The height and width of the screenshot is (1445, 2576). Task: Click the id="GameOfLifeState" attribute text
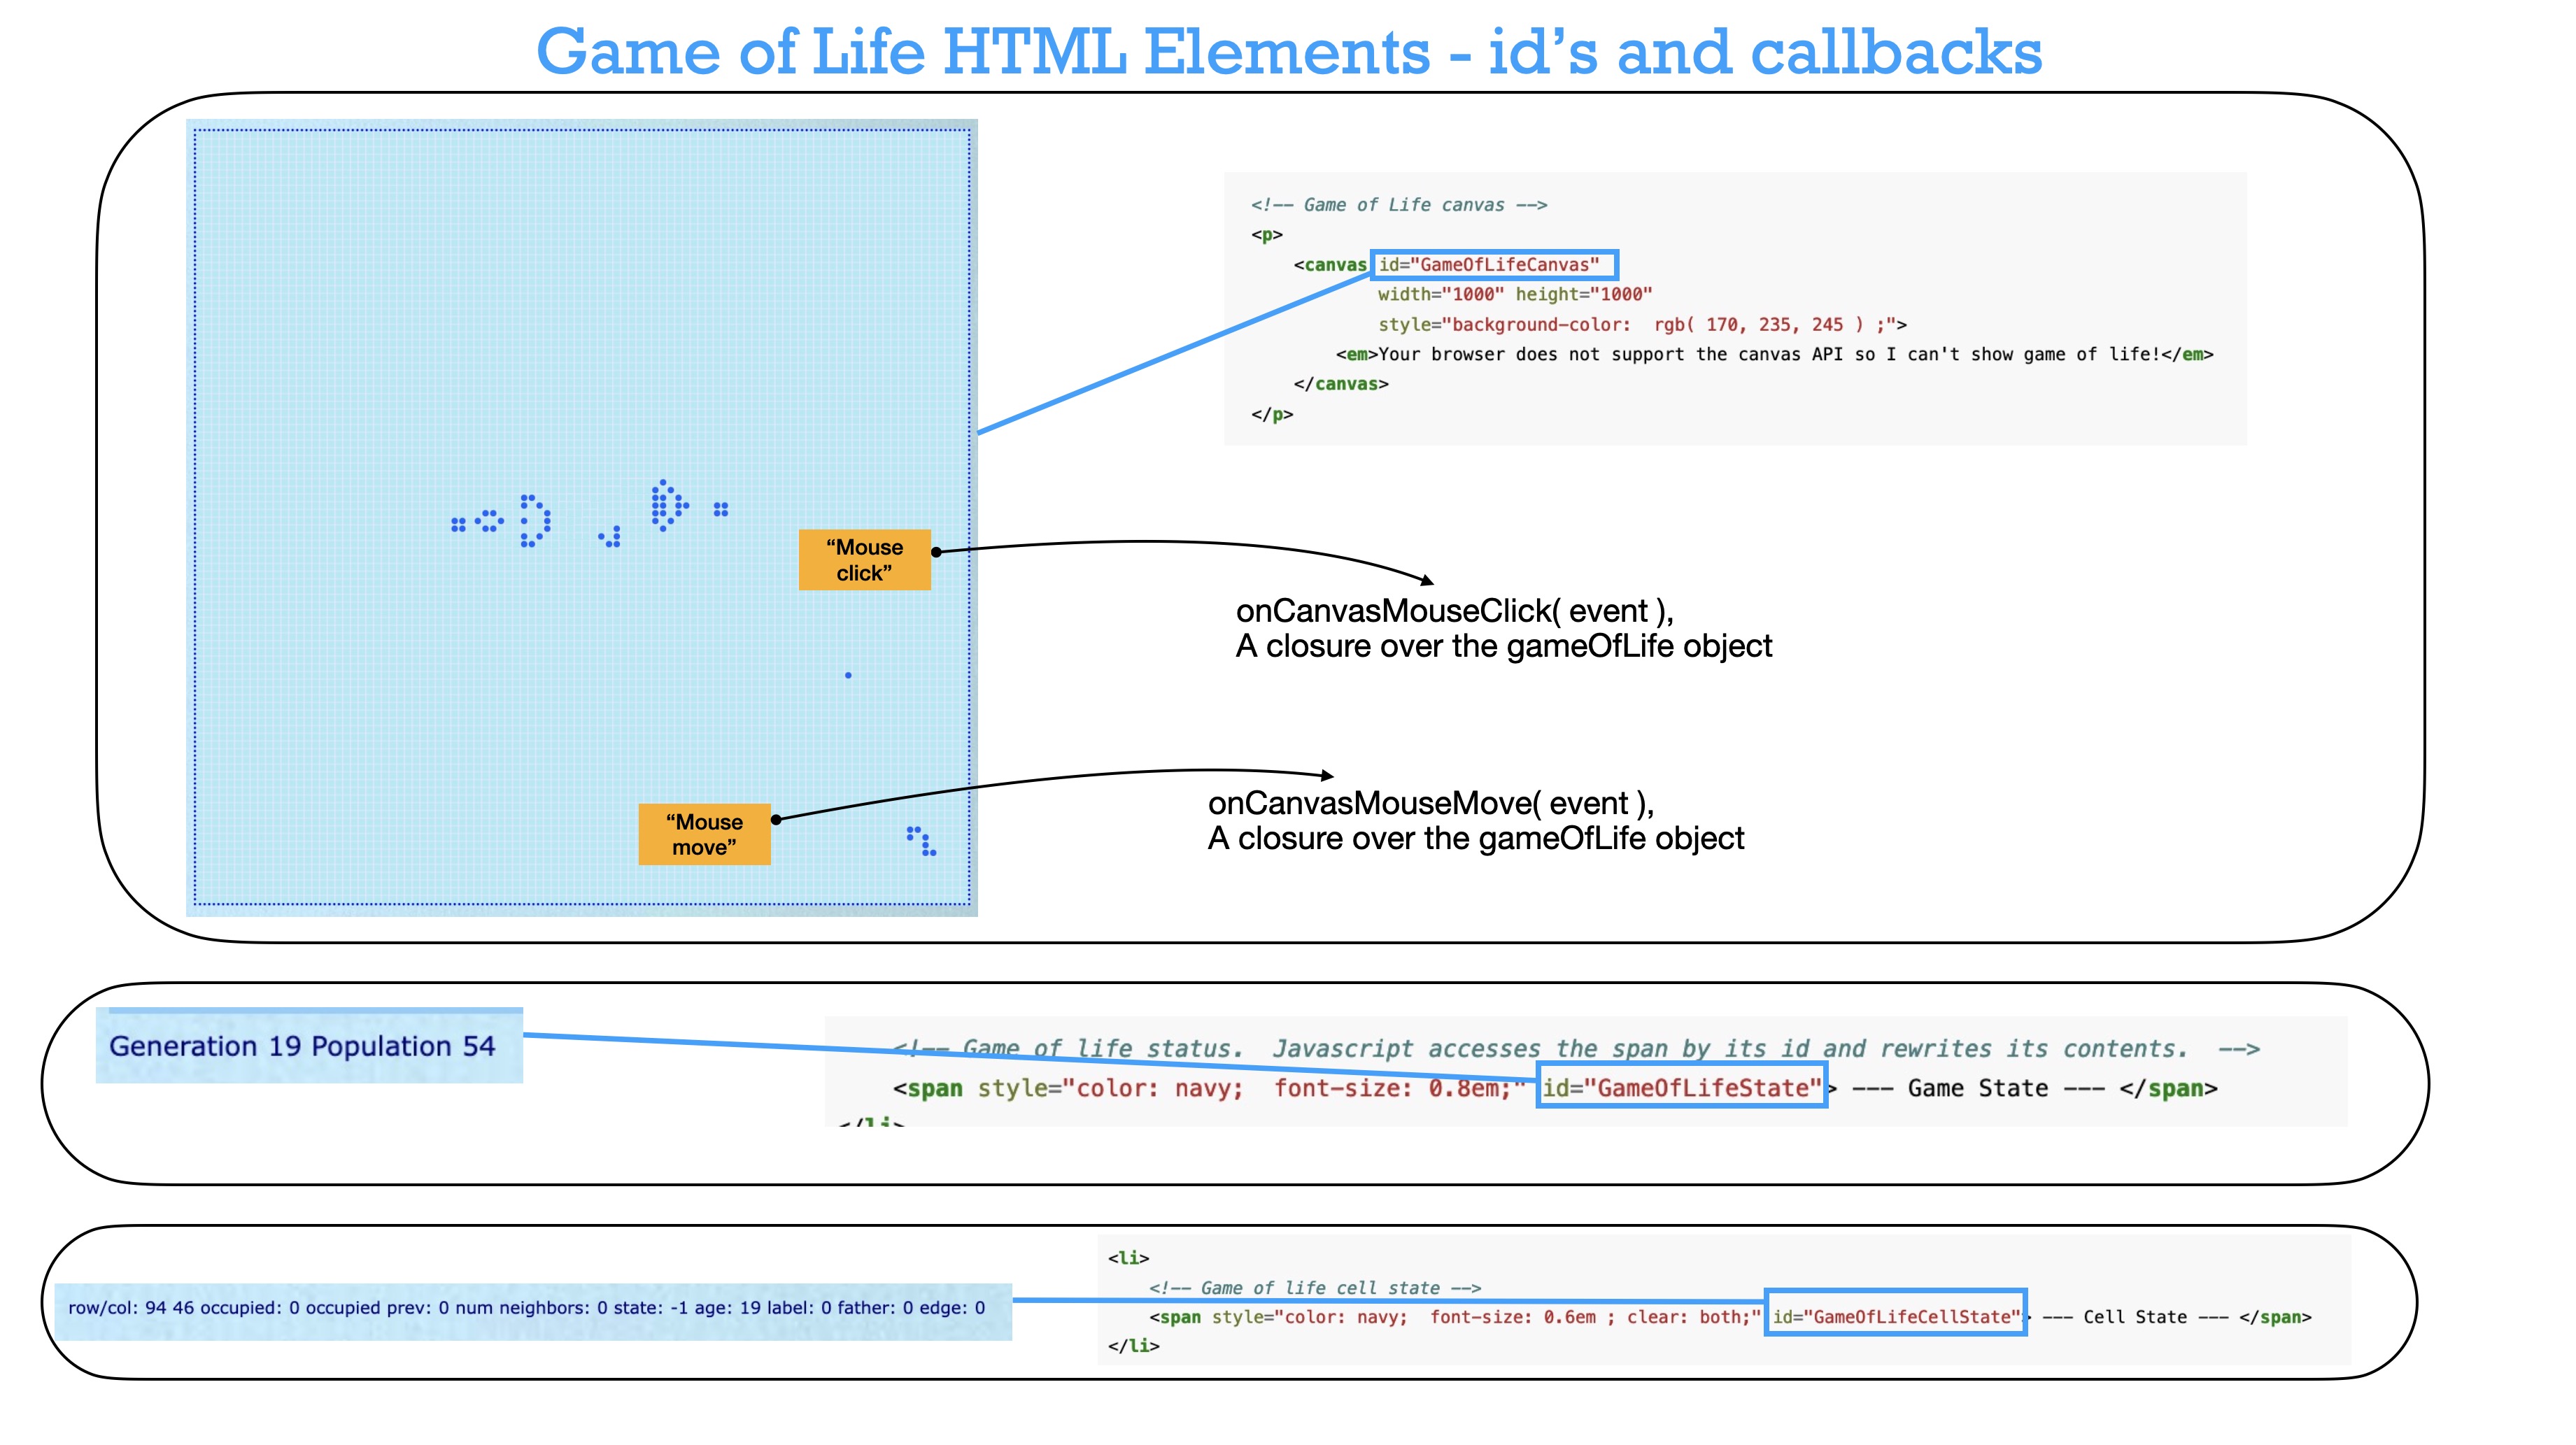point(1681,1088)
